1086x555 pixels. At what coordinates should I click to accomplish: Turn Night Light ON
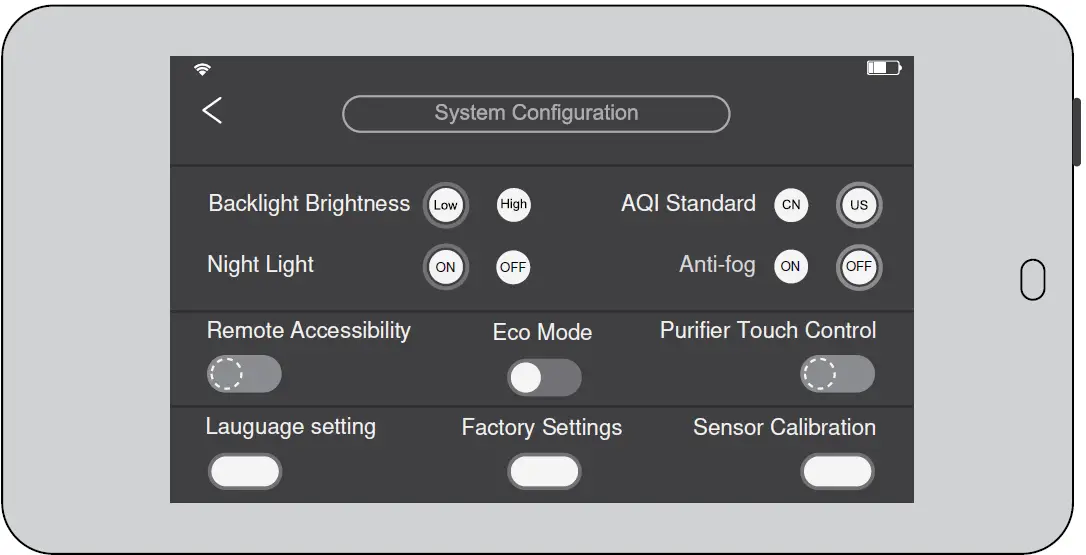445,267
